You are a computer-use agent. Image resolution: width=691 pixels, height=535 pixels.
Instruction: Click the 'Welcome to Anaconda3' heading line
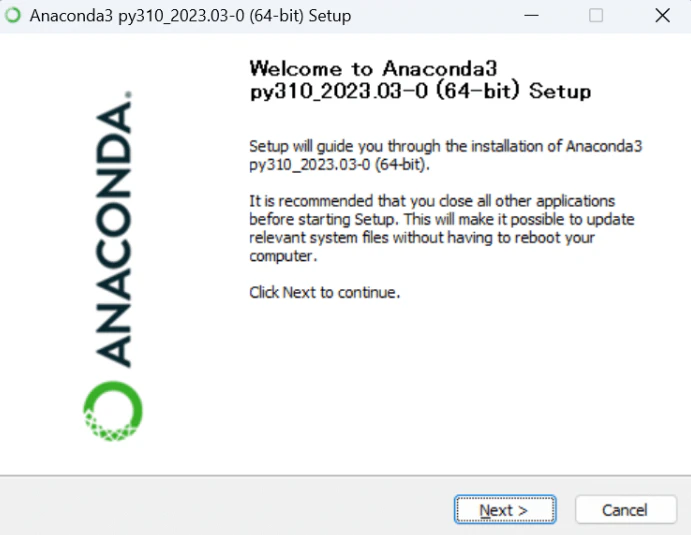[374, 69]
